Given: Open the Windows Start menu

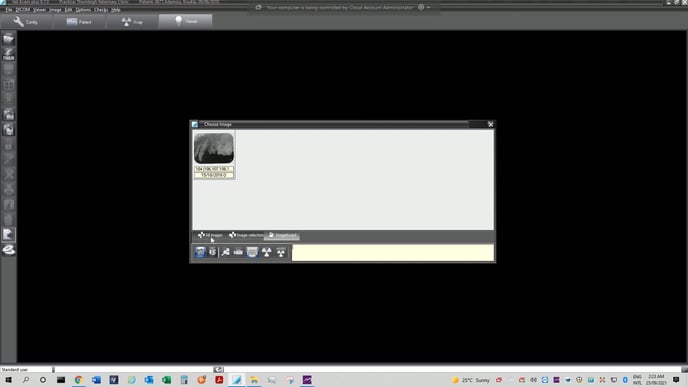Looking at the screenshot, I should click(8, 380).
